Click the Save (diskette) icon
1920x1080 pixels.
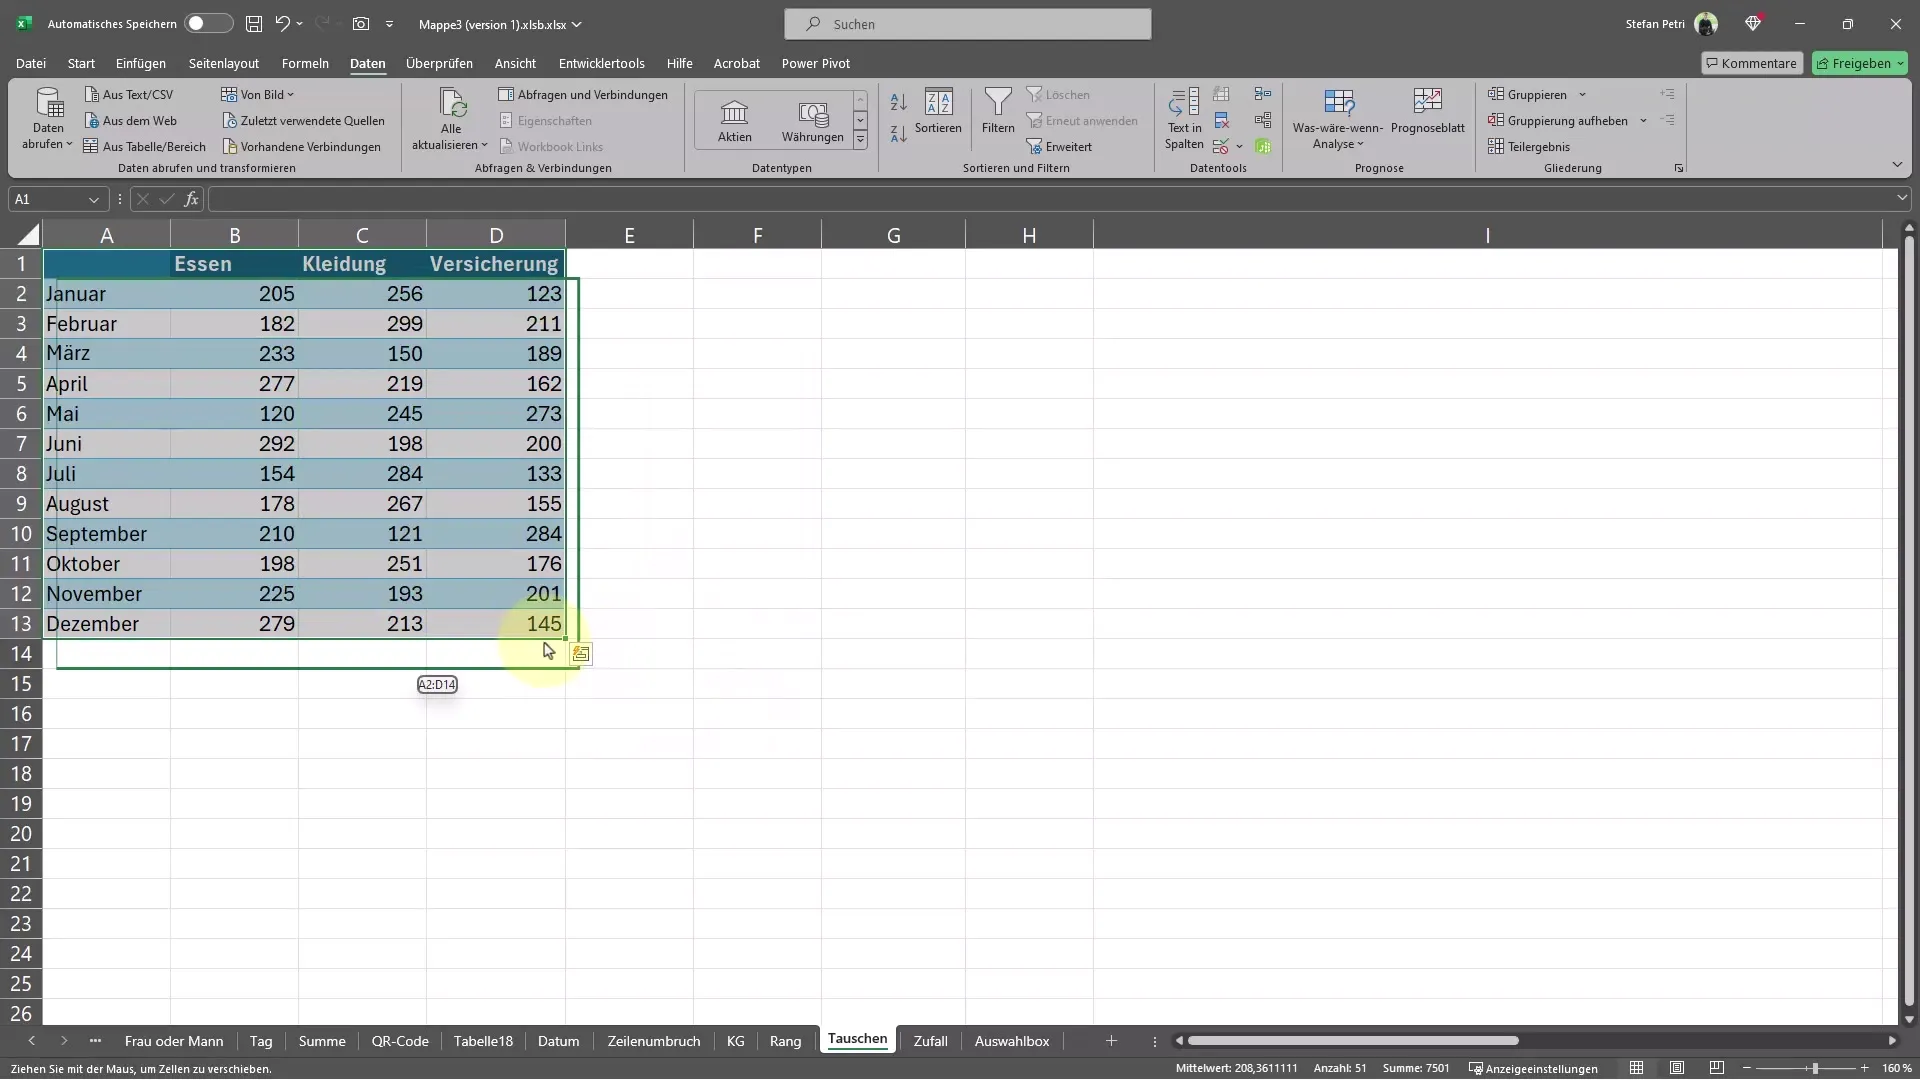254,24
